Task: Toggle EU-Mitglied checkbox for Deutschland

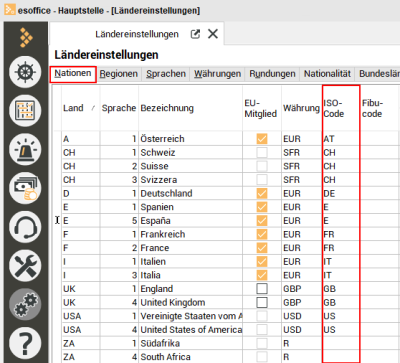Action: coord(262,193)
